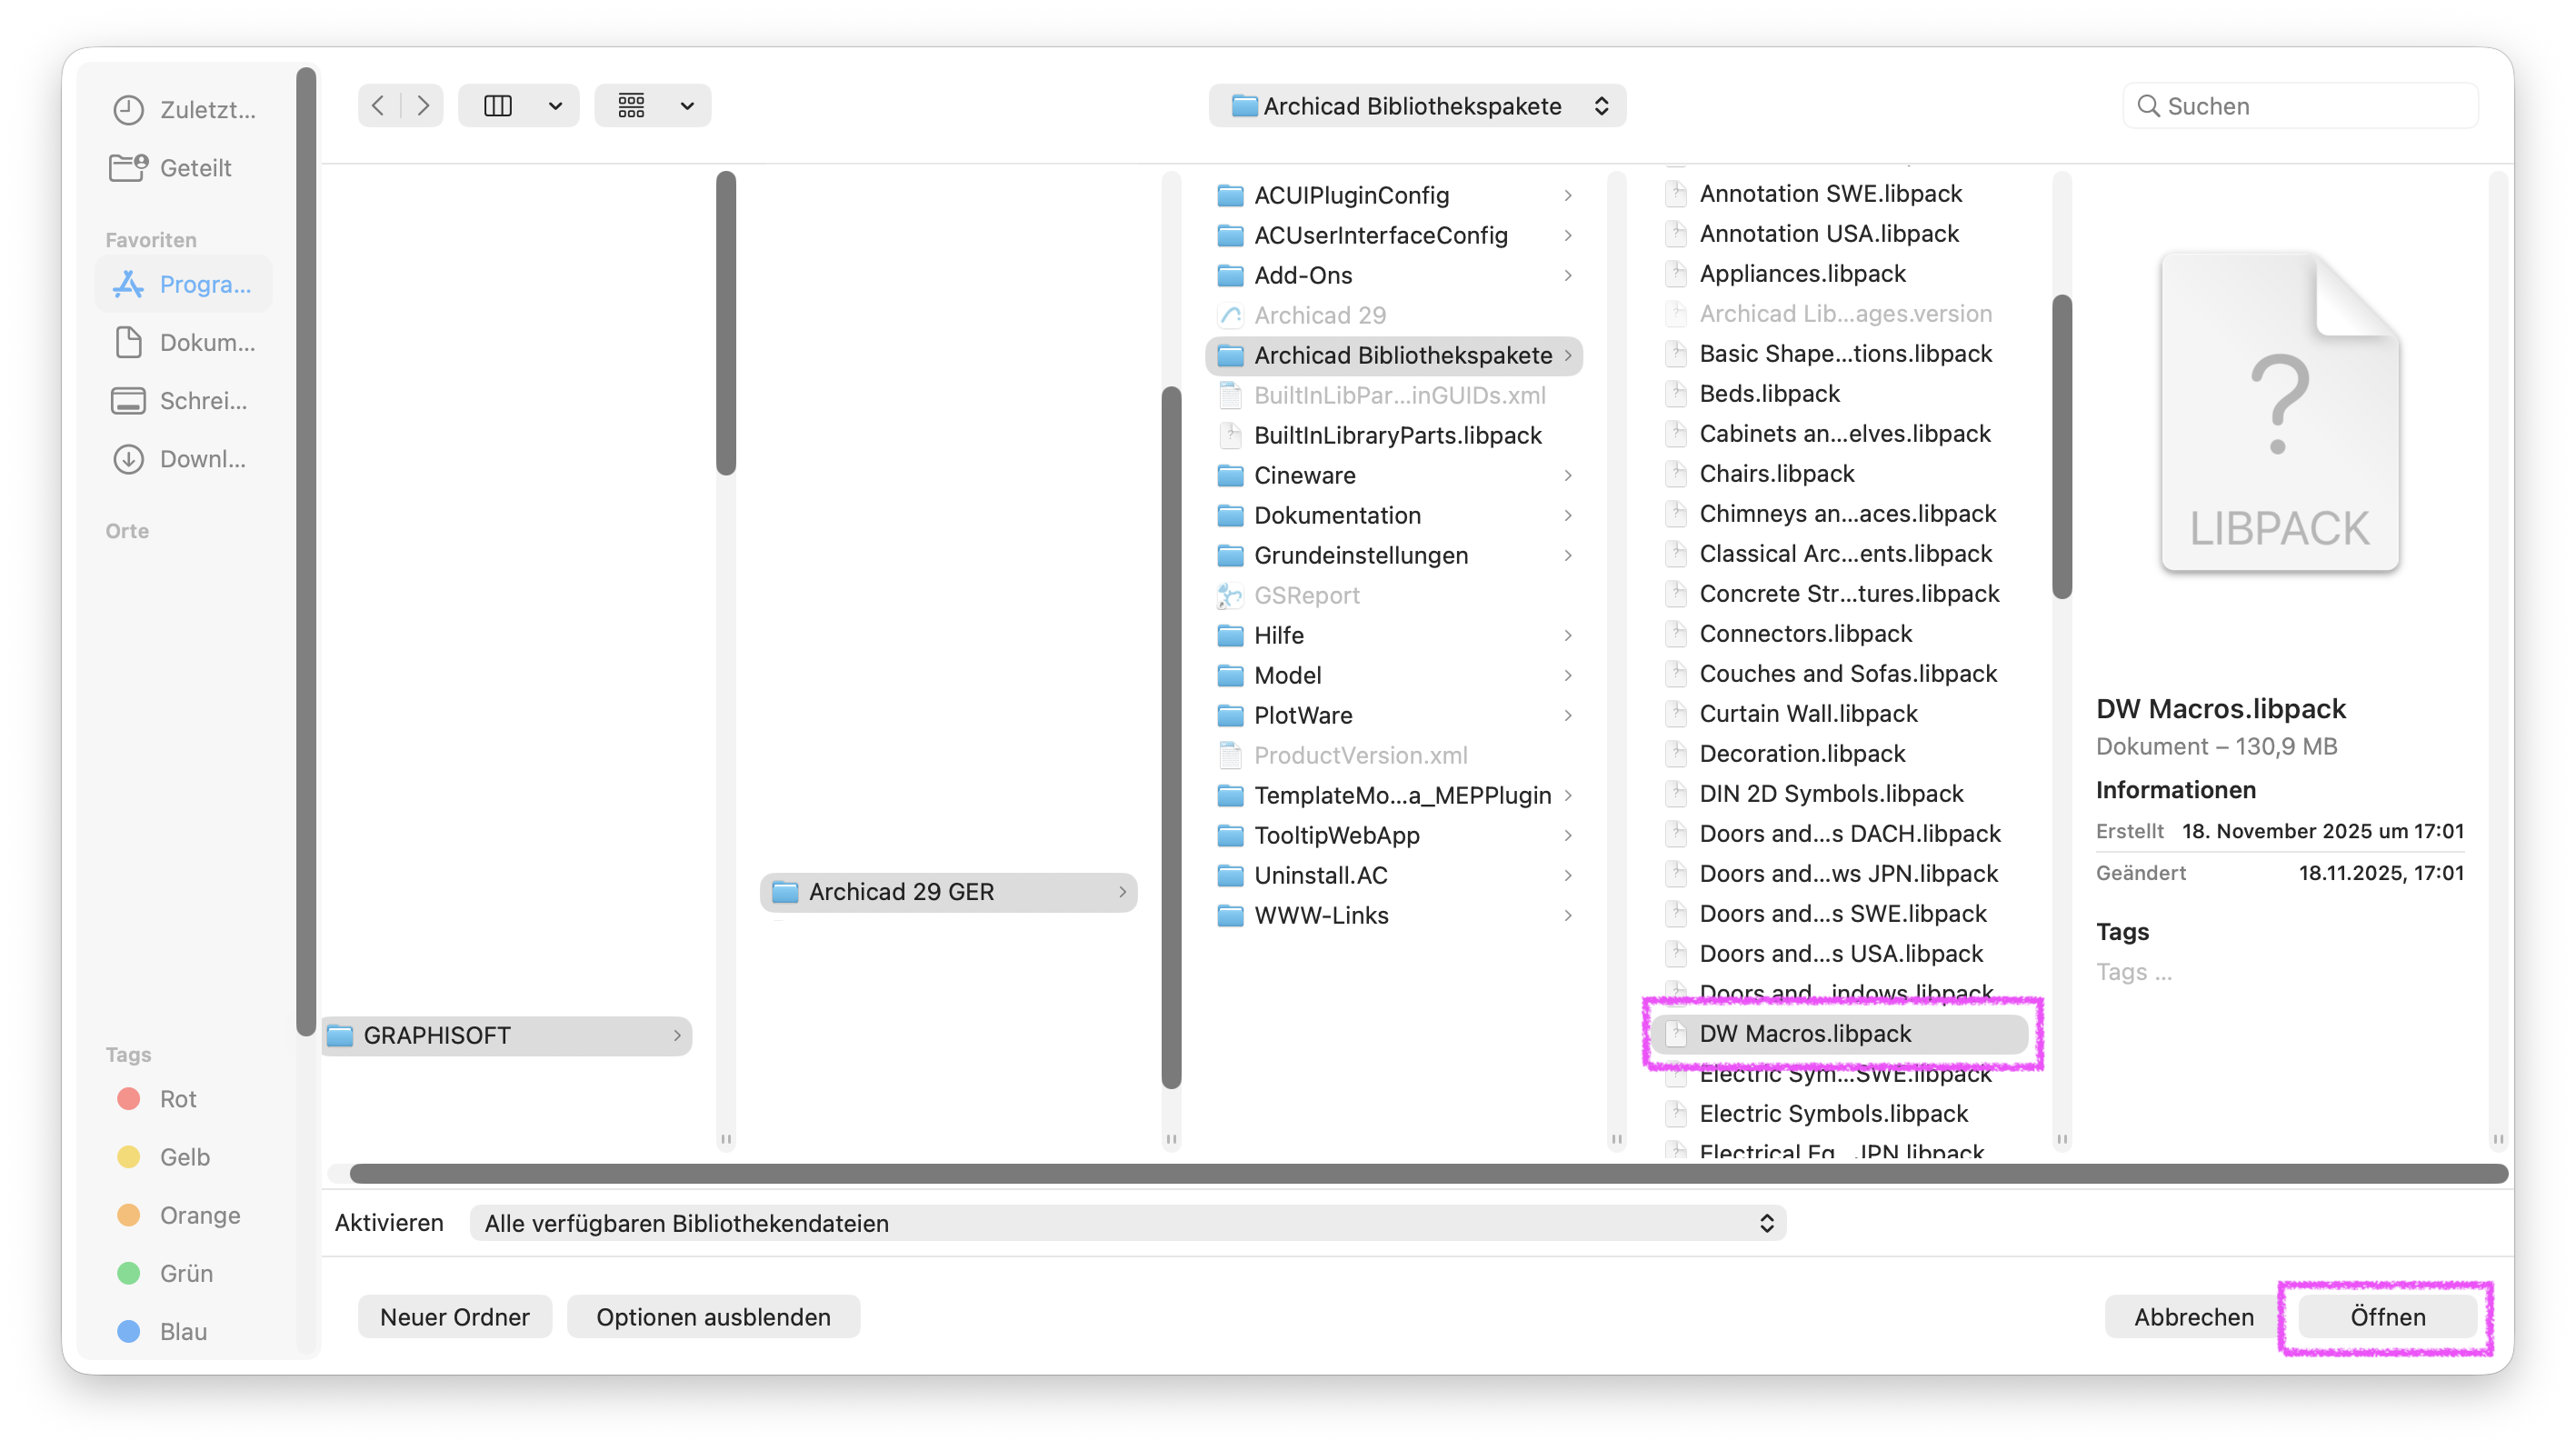Select Curtain Wall.libpack
This screenshot has height=1451, width=2576.
pyautogui.click(x=1840, y=713)
